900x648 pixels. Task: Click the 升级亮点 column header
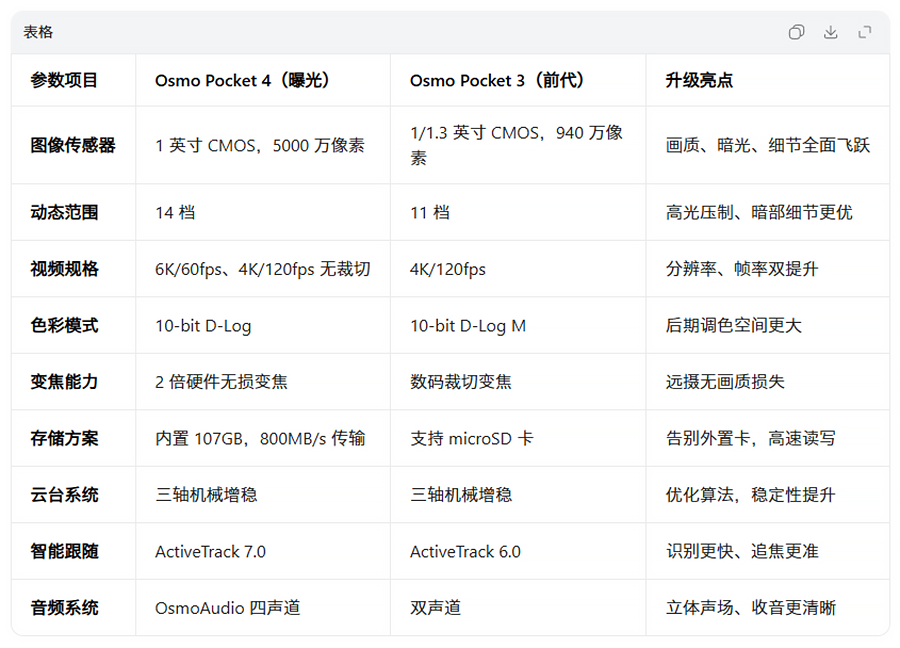(692, 81)
